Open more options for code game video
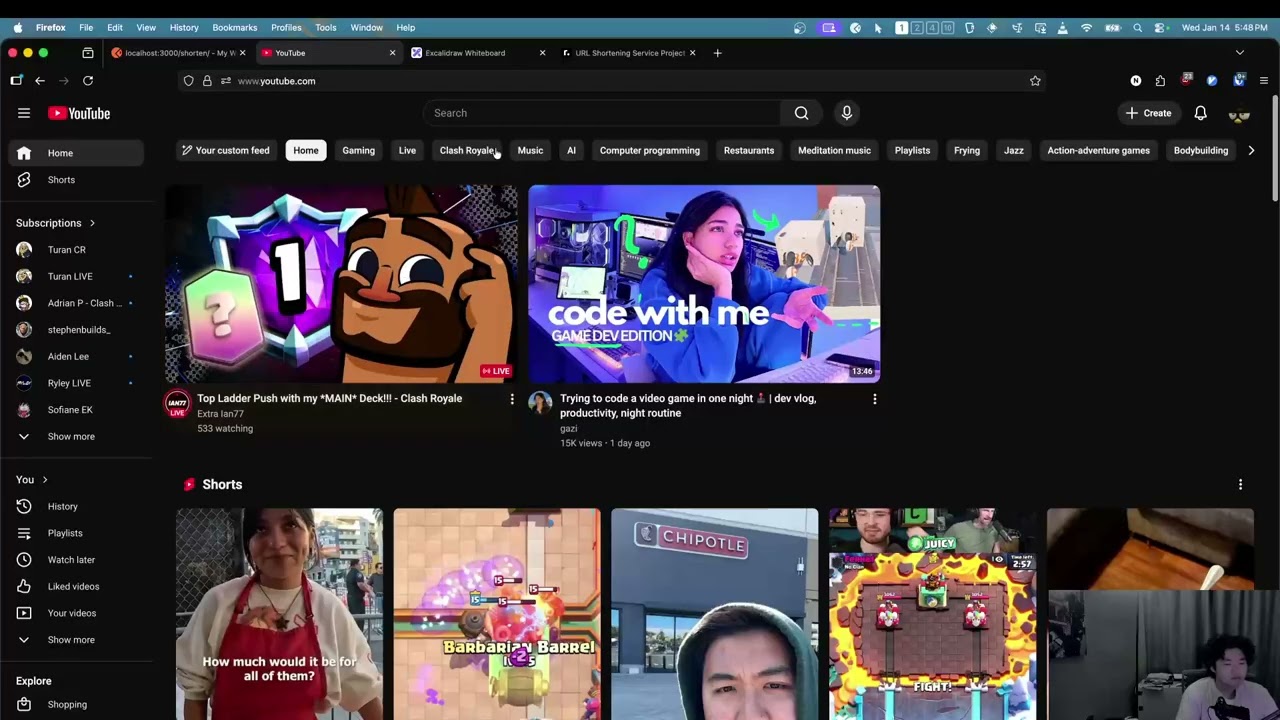The image size is (1280, 720). pyautogui.click(x=875, y=399)
